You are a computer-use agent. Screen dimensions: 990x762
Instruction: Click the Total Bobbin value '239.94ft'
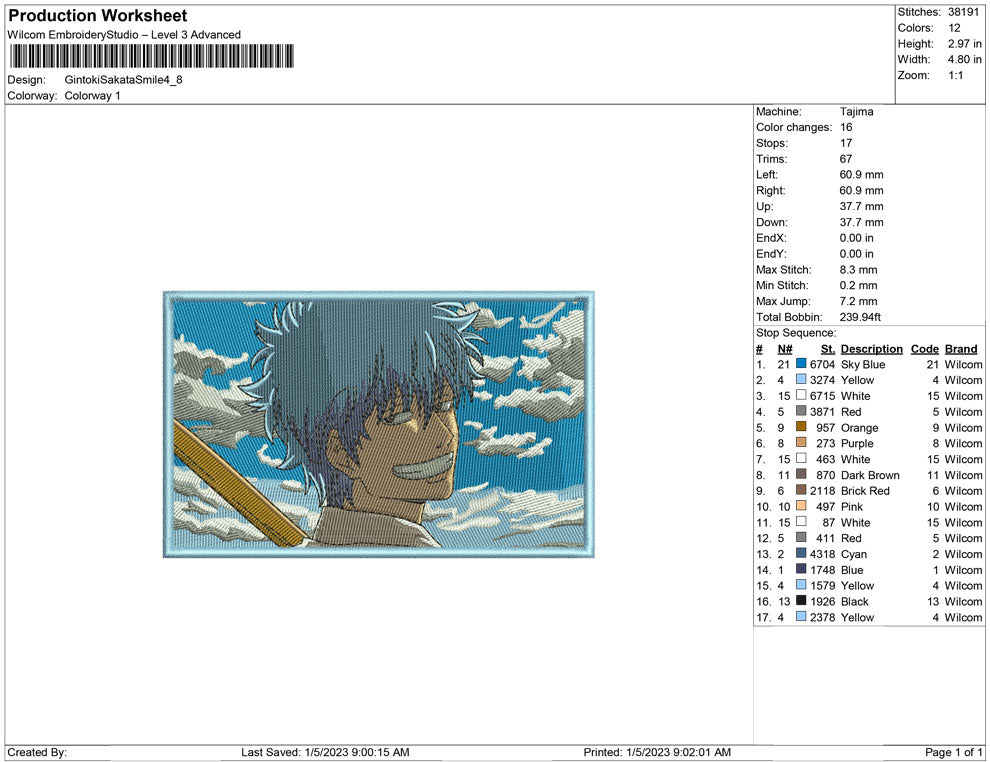click(860, 316)
